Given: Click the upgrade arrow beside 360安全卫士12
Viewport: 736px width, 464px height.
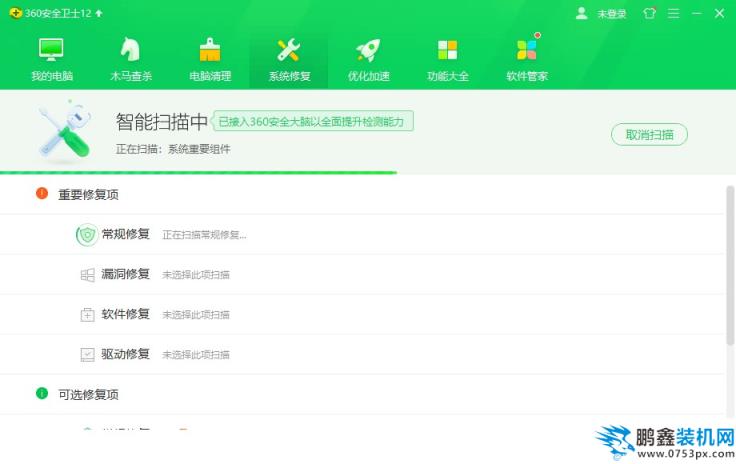Looking at the screenshot, I should [99, 14].
